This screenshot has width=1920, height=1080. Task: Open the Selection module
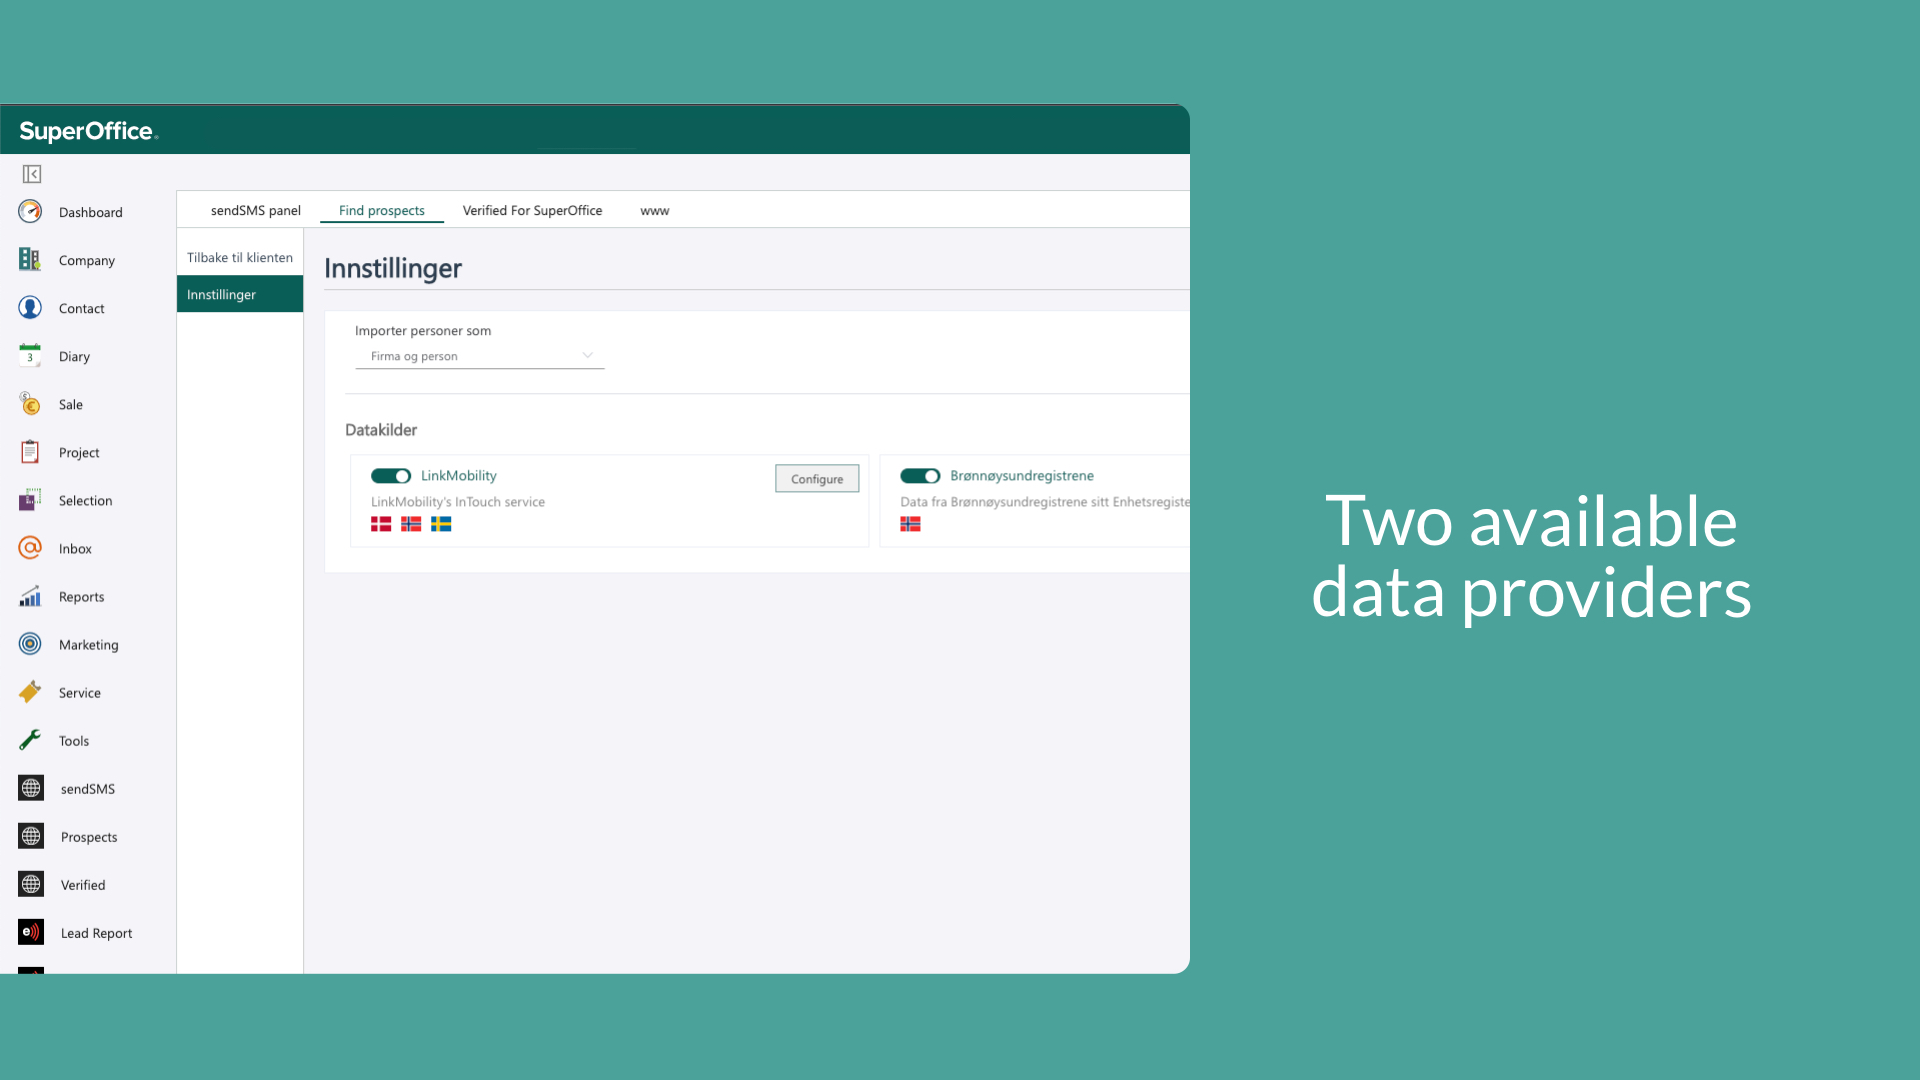pyautogui.click(x=84, y=498)
